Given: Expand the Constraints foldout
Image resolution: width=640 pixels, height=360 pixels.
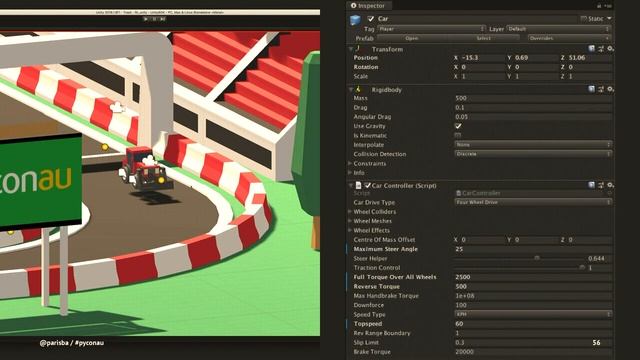Looking at the screenshot, I should tap(350, 163).
